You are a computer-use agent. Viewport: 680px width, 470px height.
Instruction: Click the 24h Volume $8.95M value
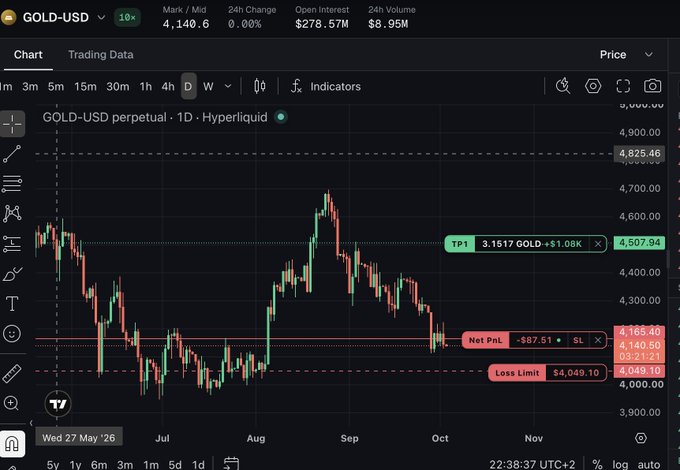[388, 24]
